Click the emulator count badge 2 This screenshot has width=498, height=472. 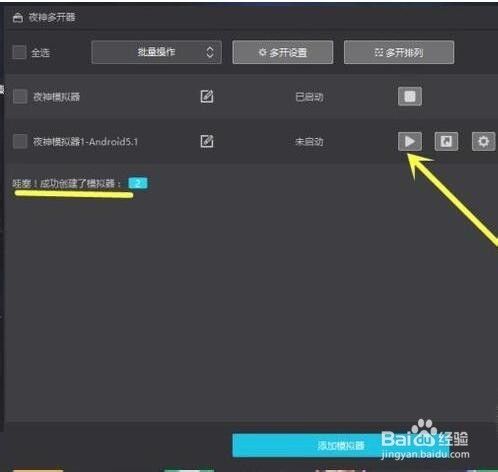138,183
